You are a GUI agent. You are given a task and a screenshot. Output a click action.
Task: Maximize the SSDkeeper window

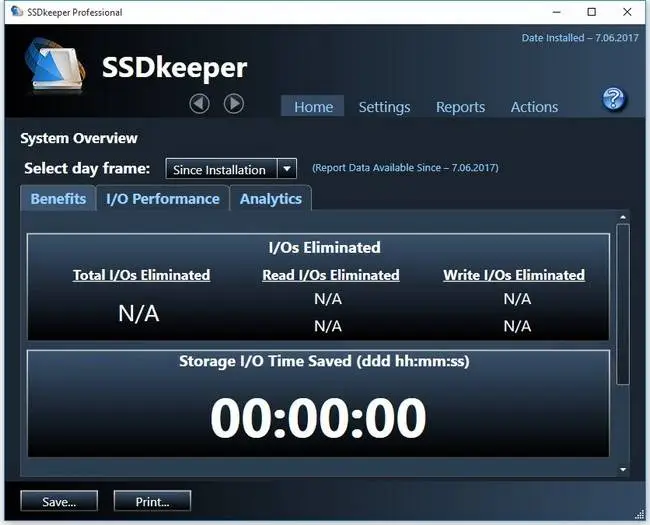click(x=592, y=12)
